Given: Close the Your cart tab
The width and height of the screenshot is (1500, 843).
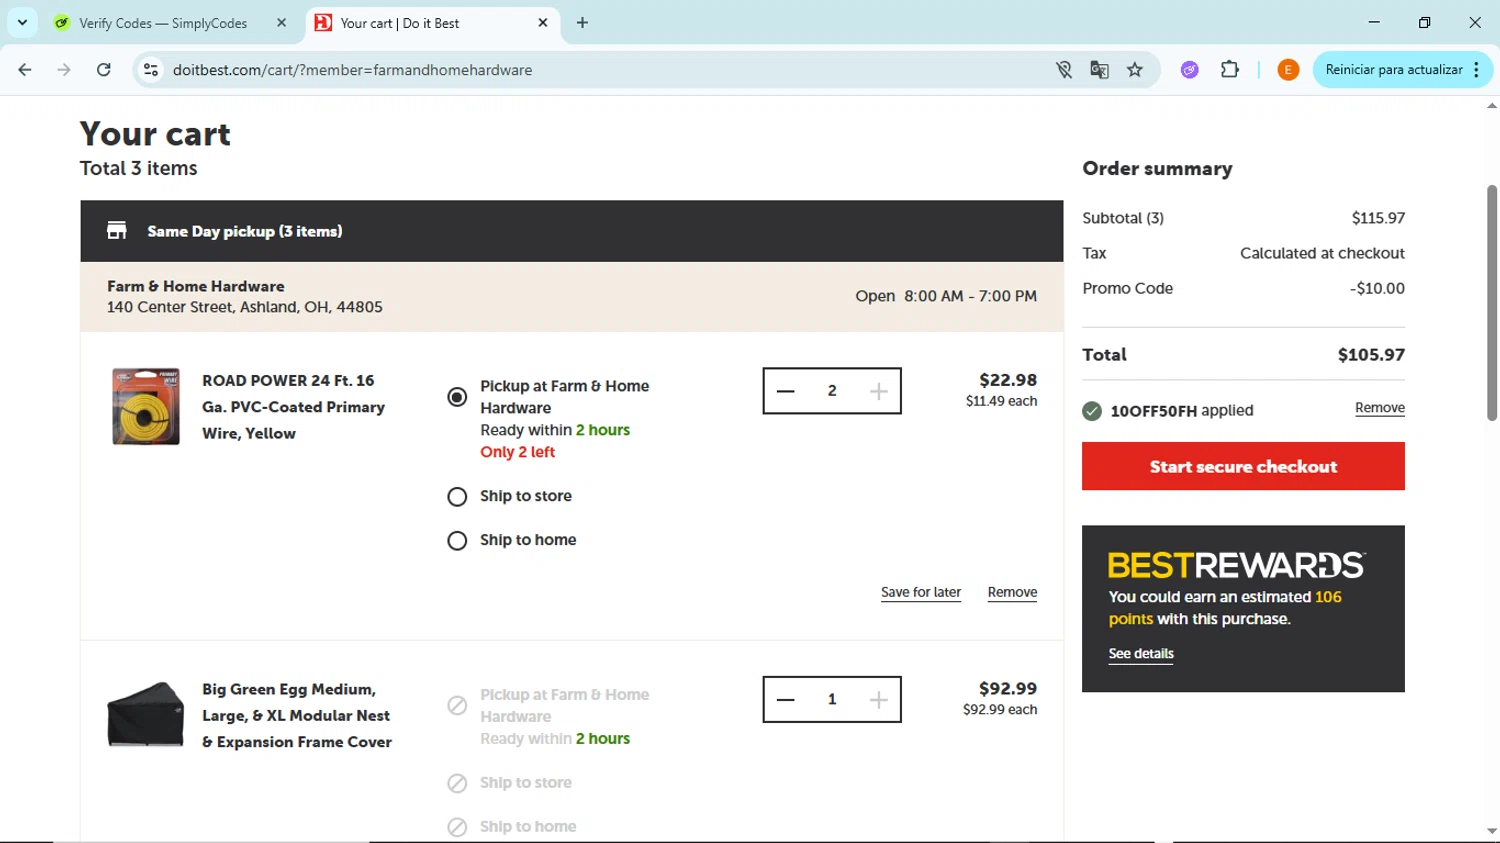Looking at the screenshot, I should pos(543,23).
